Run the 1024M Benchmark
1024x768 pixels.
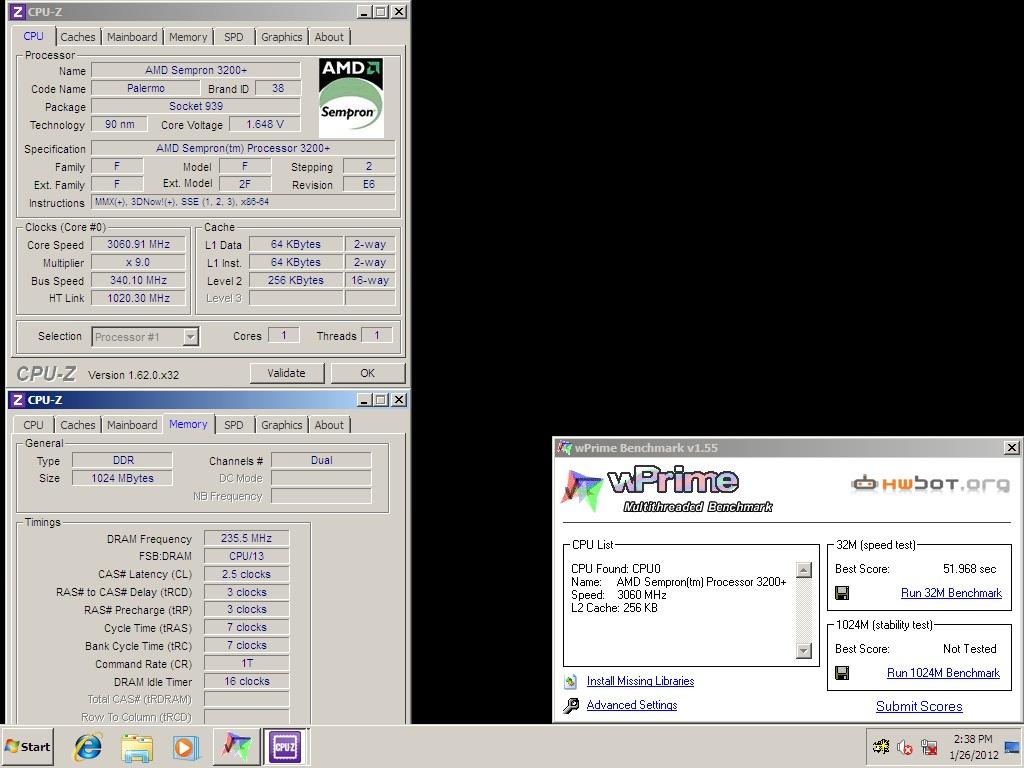943,673
